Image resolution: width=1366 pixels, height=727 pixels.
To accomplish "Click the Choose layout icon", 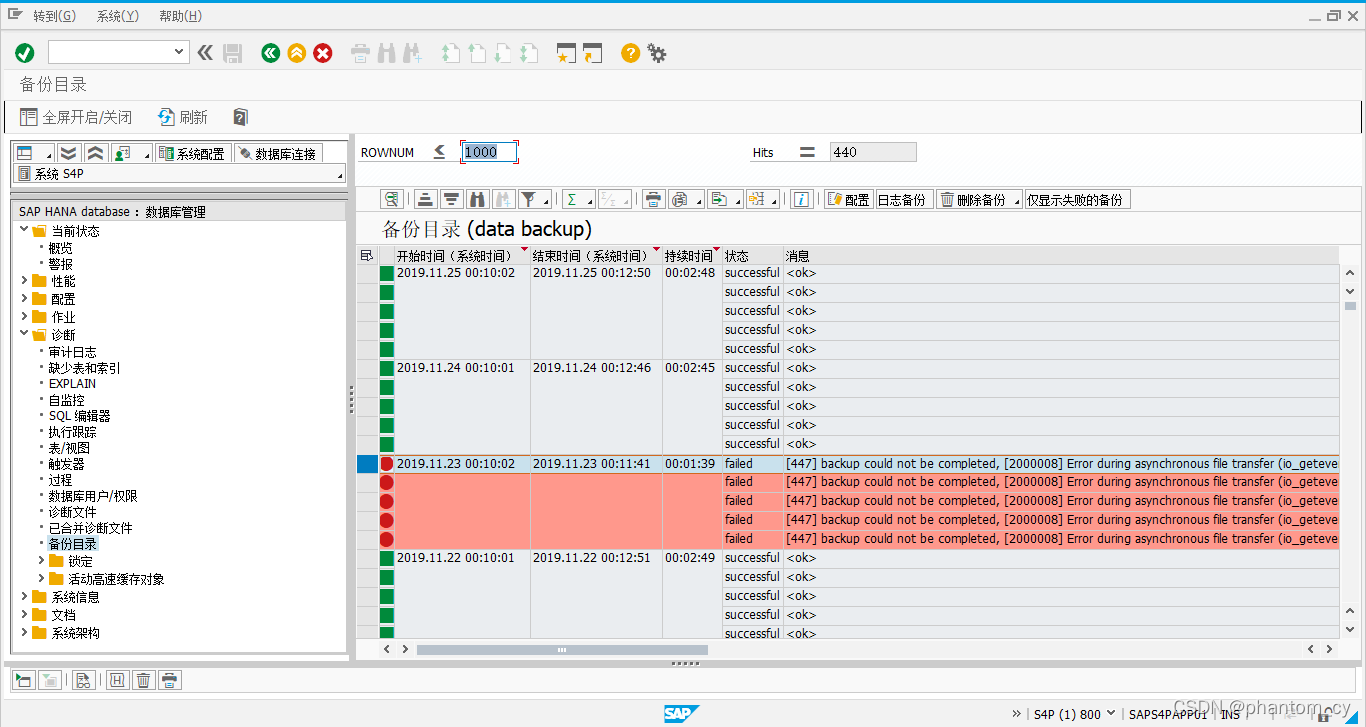I will click(757, 199).
